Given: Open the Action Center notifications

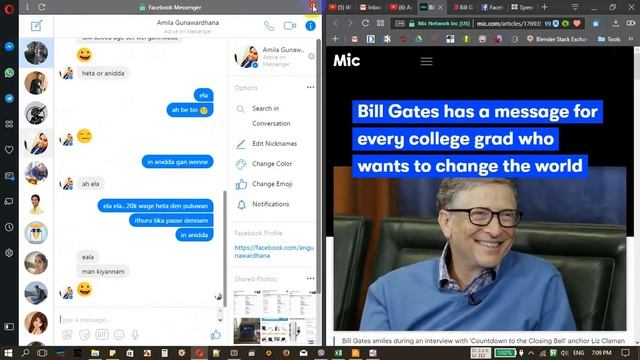Looking at the screenshot, I should pos(625,353).
